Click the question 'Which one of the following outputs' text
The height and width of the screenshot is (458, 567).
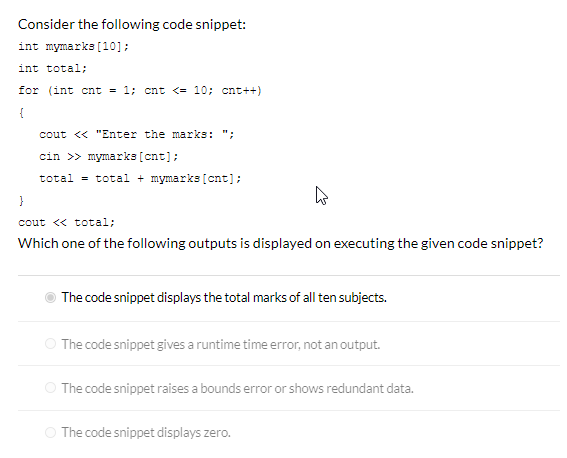coord(281,243)
